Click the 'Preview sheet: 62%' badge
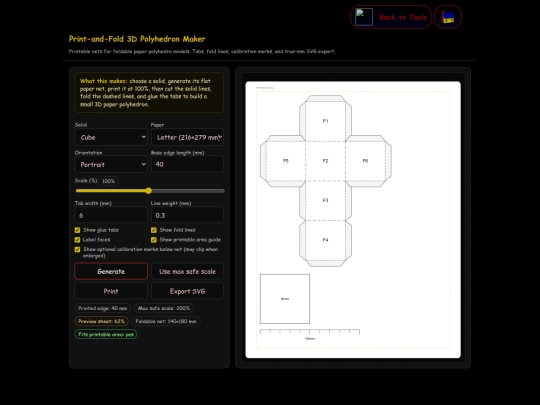Viewport: 540px width, 405px height. 101,321
